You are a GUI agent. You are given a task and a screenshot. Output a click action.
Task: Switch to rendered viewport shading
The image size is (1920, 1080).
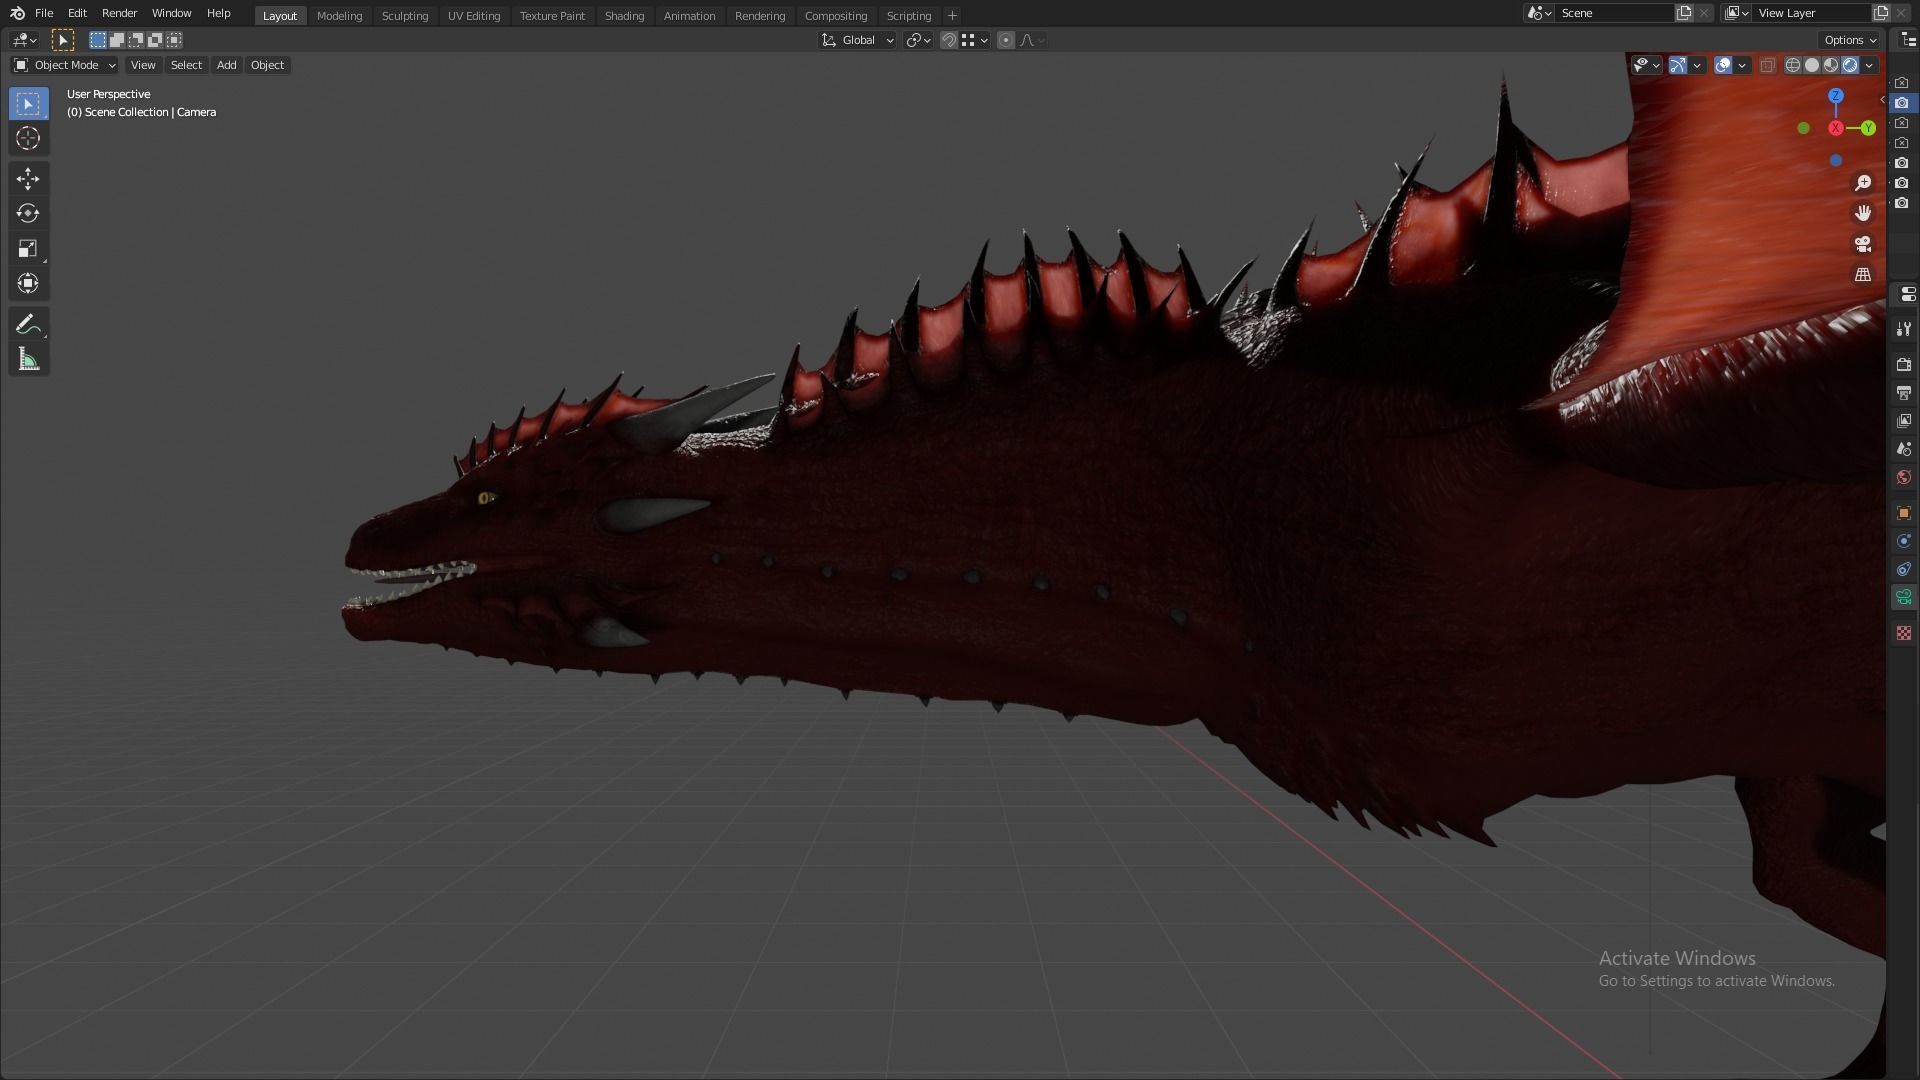point(1850,65)
